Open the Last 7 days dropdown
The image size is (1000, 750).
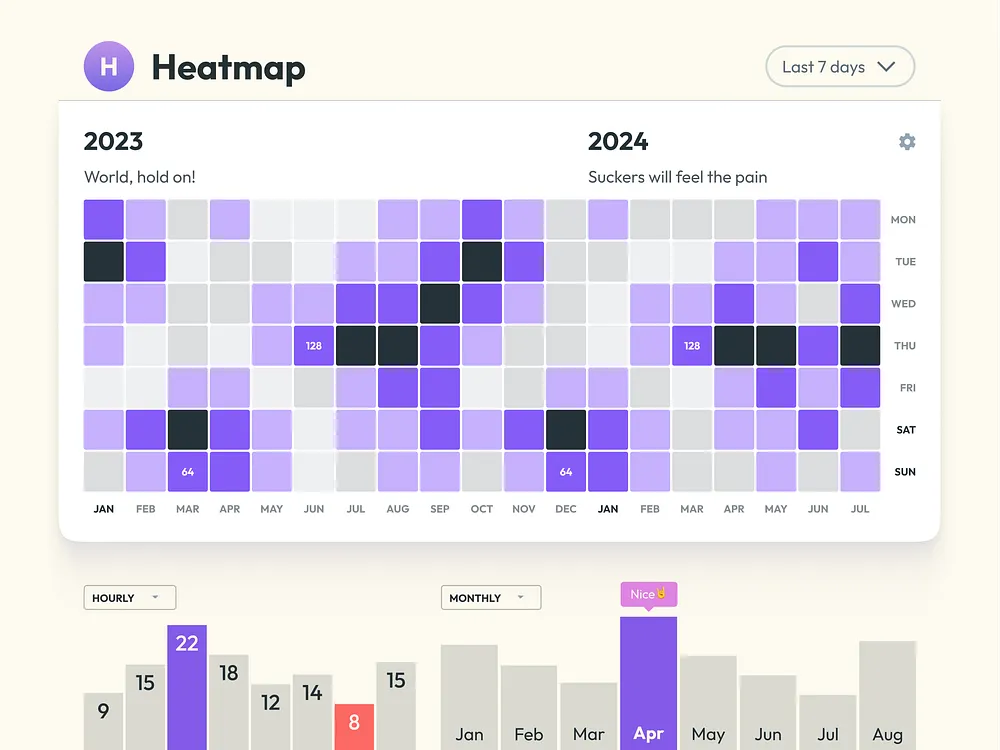pyautogui.click(x=839, y=66)
